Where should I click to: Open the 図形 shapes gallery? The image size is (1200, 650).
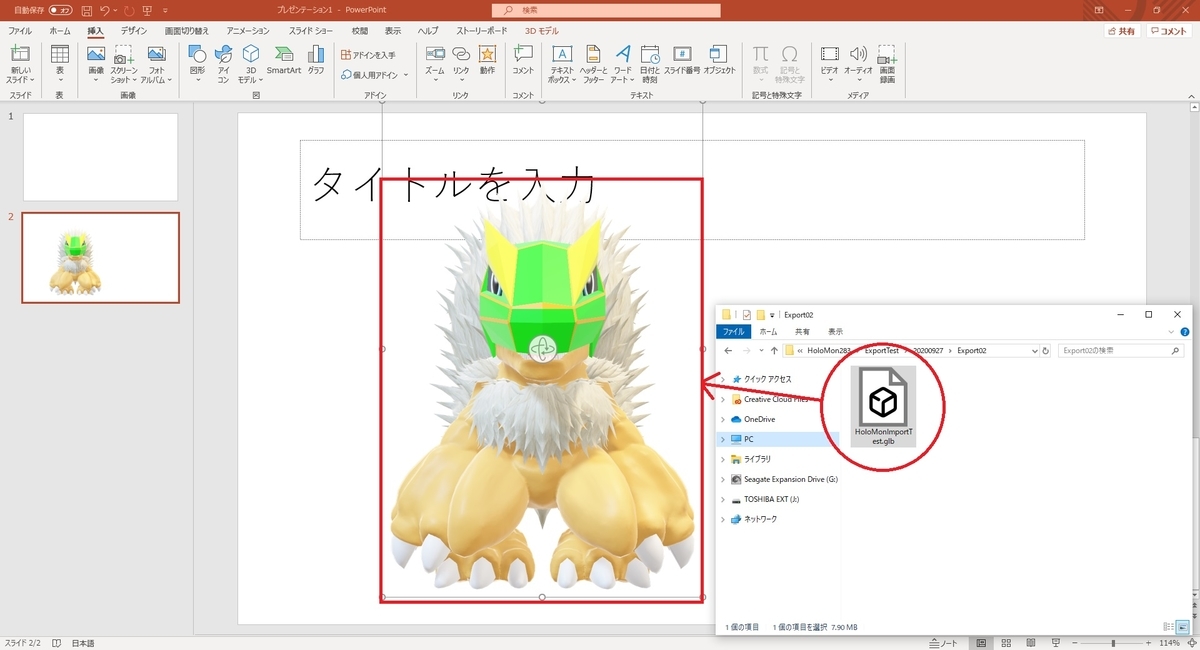point(197,64)
